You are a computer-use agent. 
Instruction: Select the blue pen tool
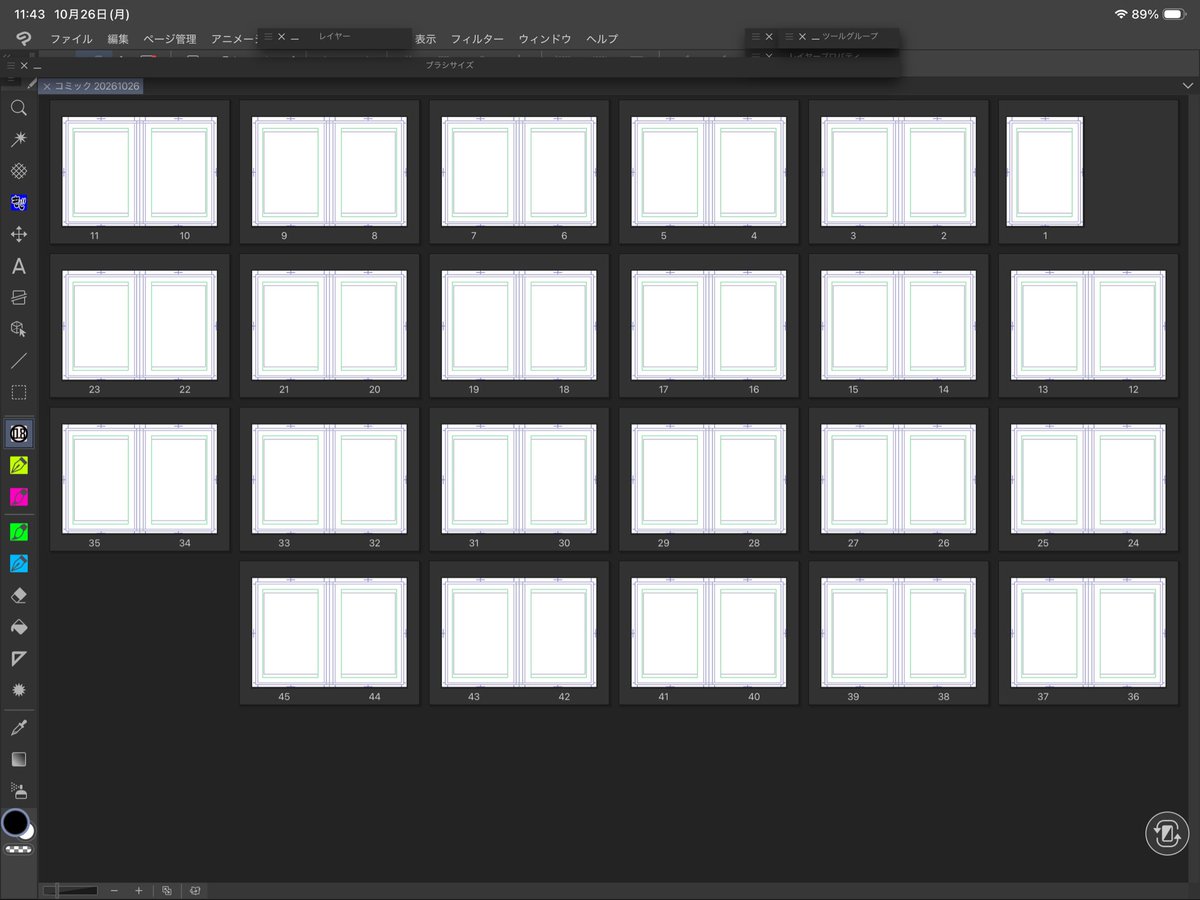point(18,563)
